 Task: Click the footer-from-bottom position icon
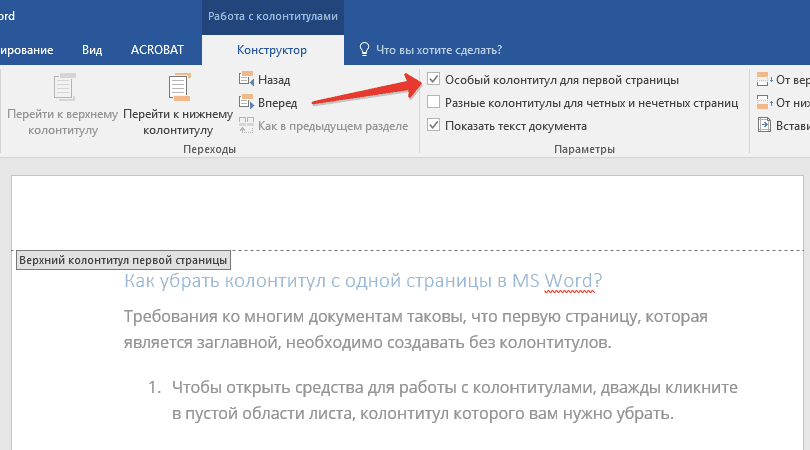[x=764, y=102]
